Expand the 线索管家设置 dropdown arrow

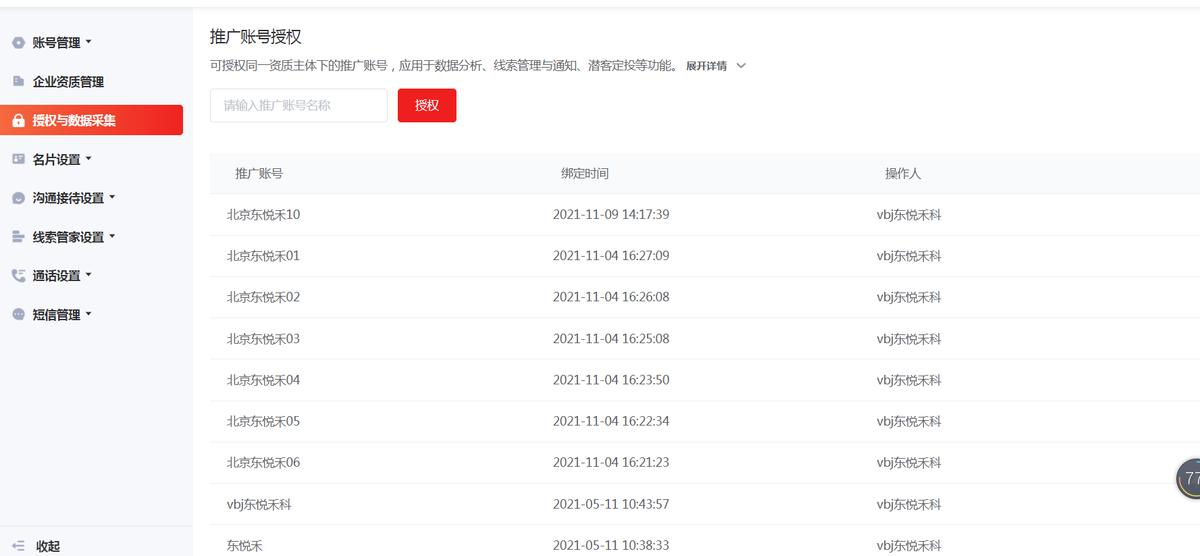pos(112,236)
